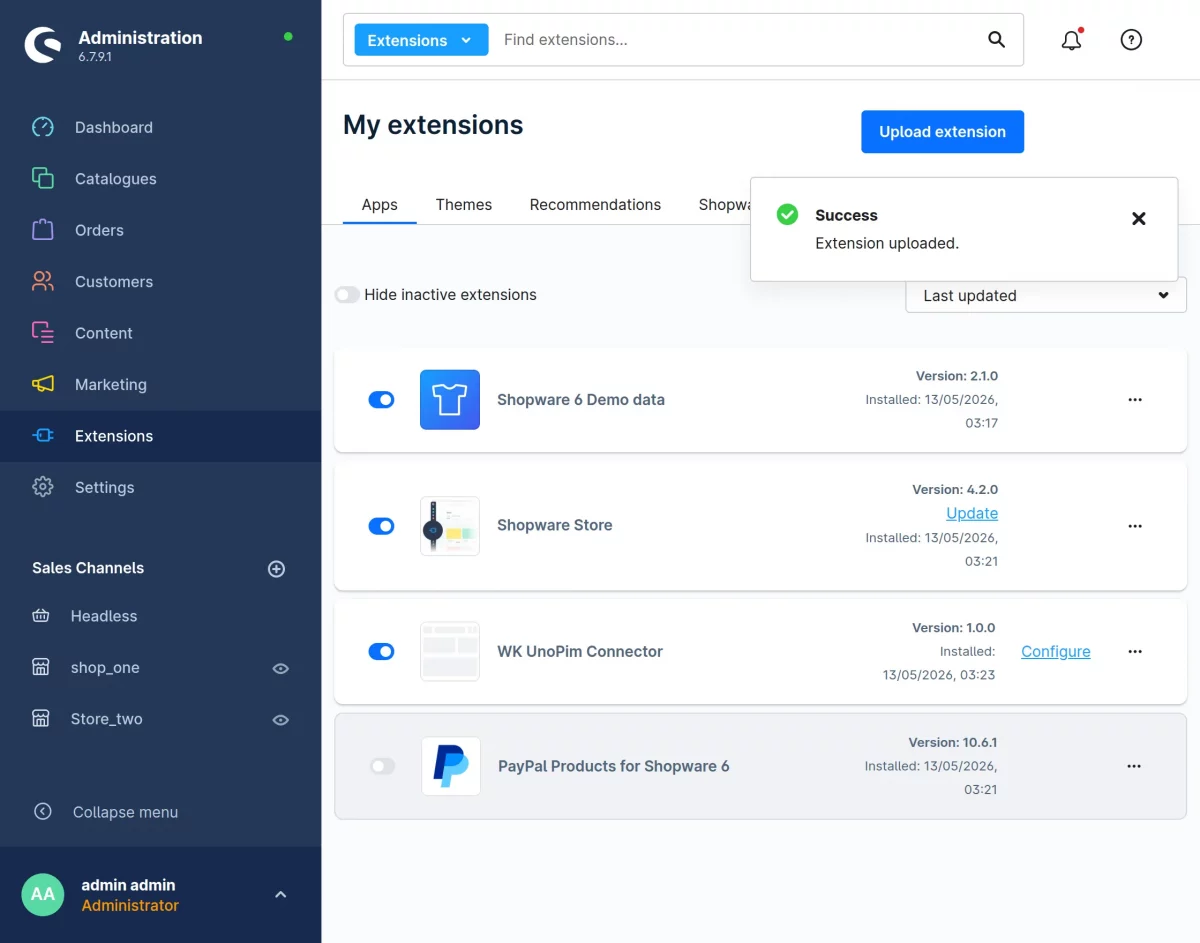Click the Shopware 6 Demo data name
Screen dimensions: 1200x943
[581, 400]
